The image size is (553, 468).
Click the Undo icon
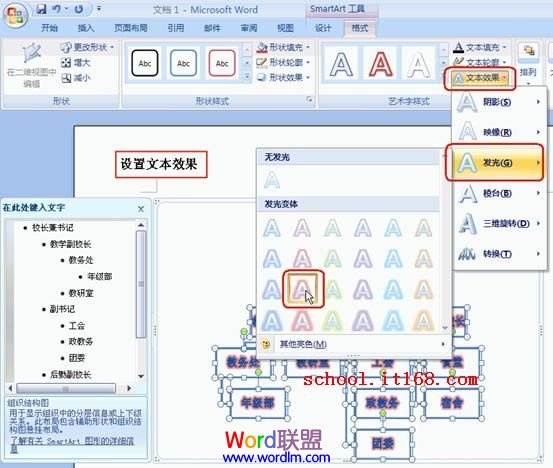point(56,9)
